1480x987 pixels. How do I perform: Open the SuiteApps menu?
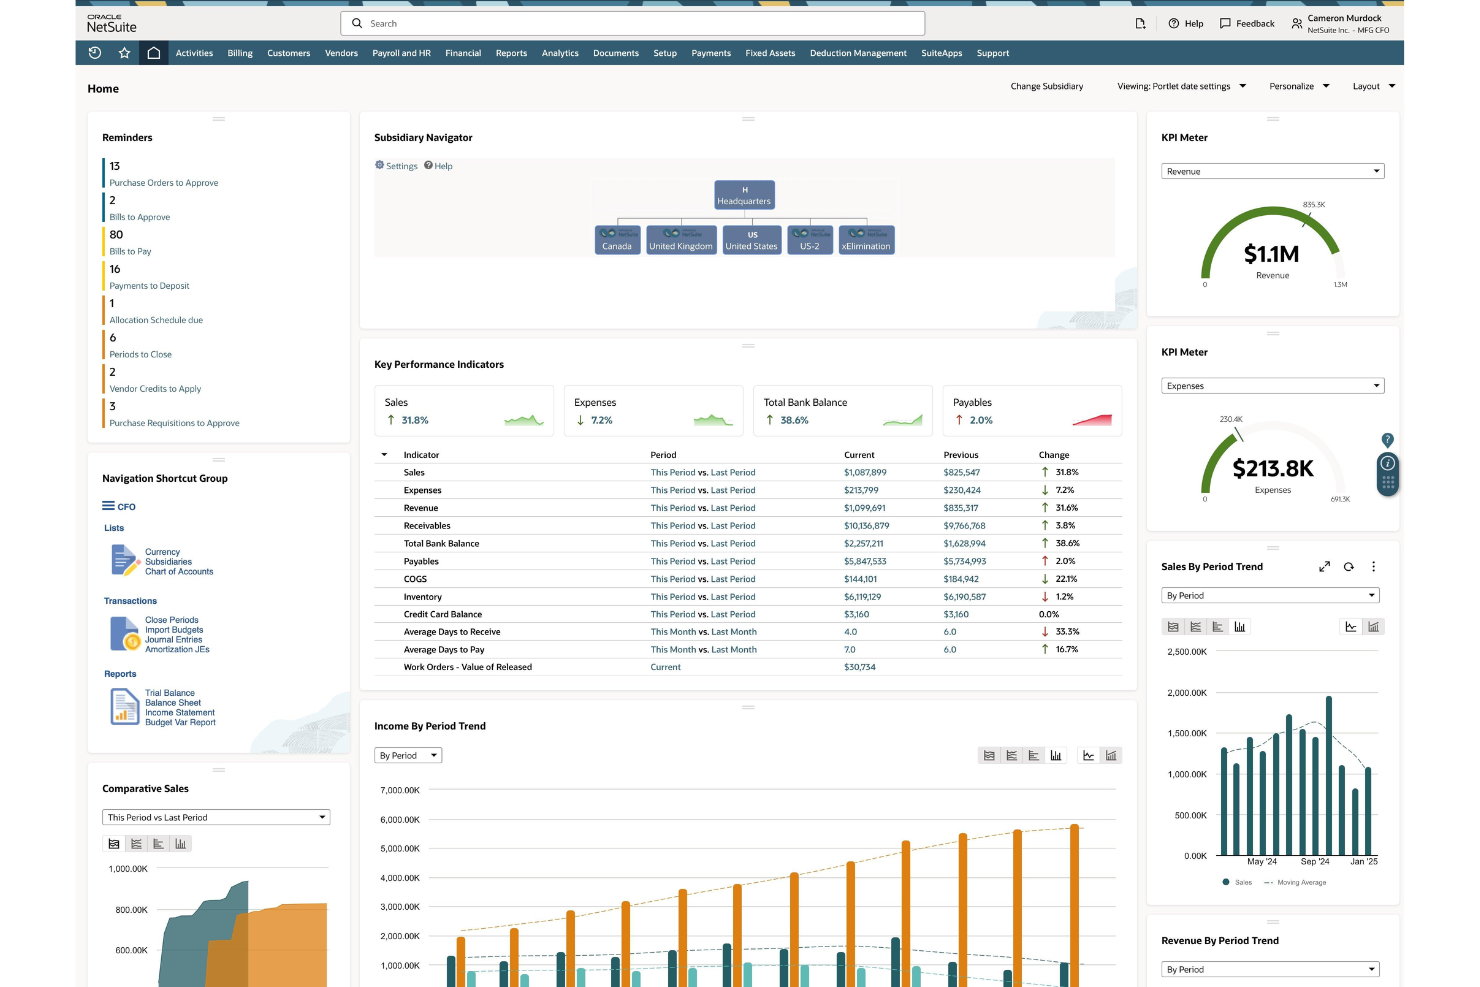[941, 53]
